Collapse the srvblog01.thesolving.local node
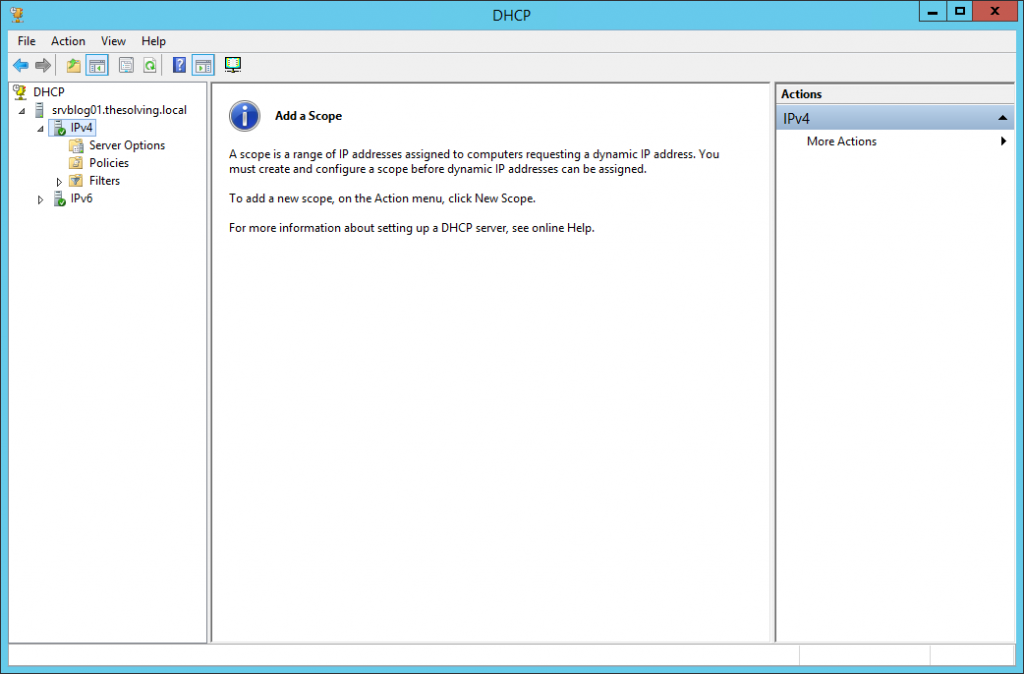The width and height of the screenshot is (1024, 674). click(24, 110)
